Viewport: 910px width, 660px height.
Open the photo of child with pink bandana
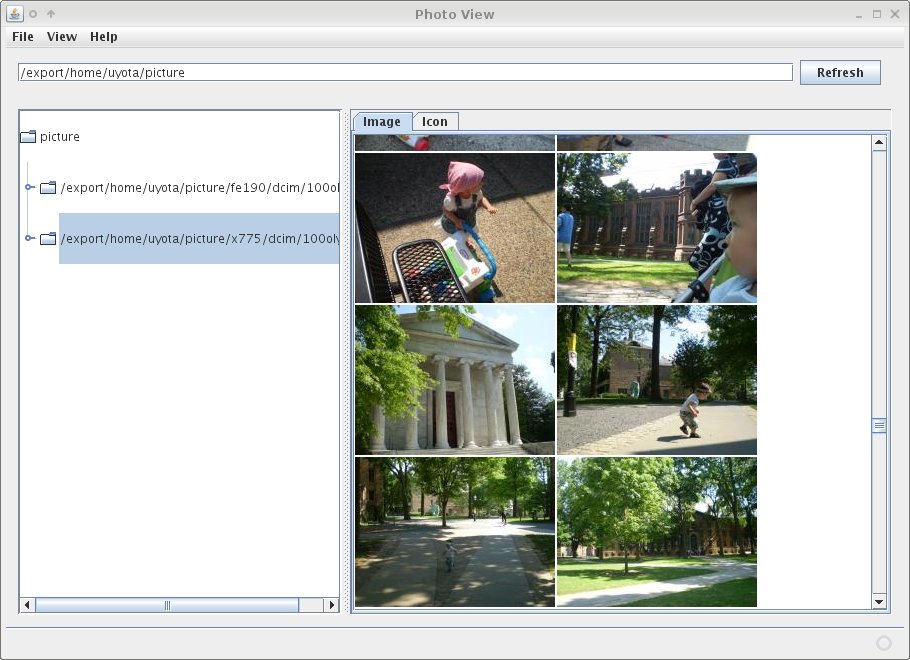[x=455, y=228]
